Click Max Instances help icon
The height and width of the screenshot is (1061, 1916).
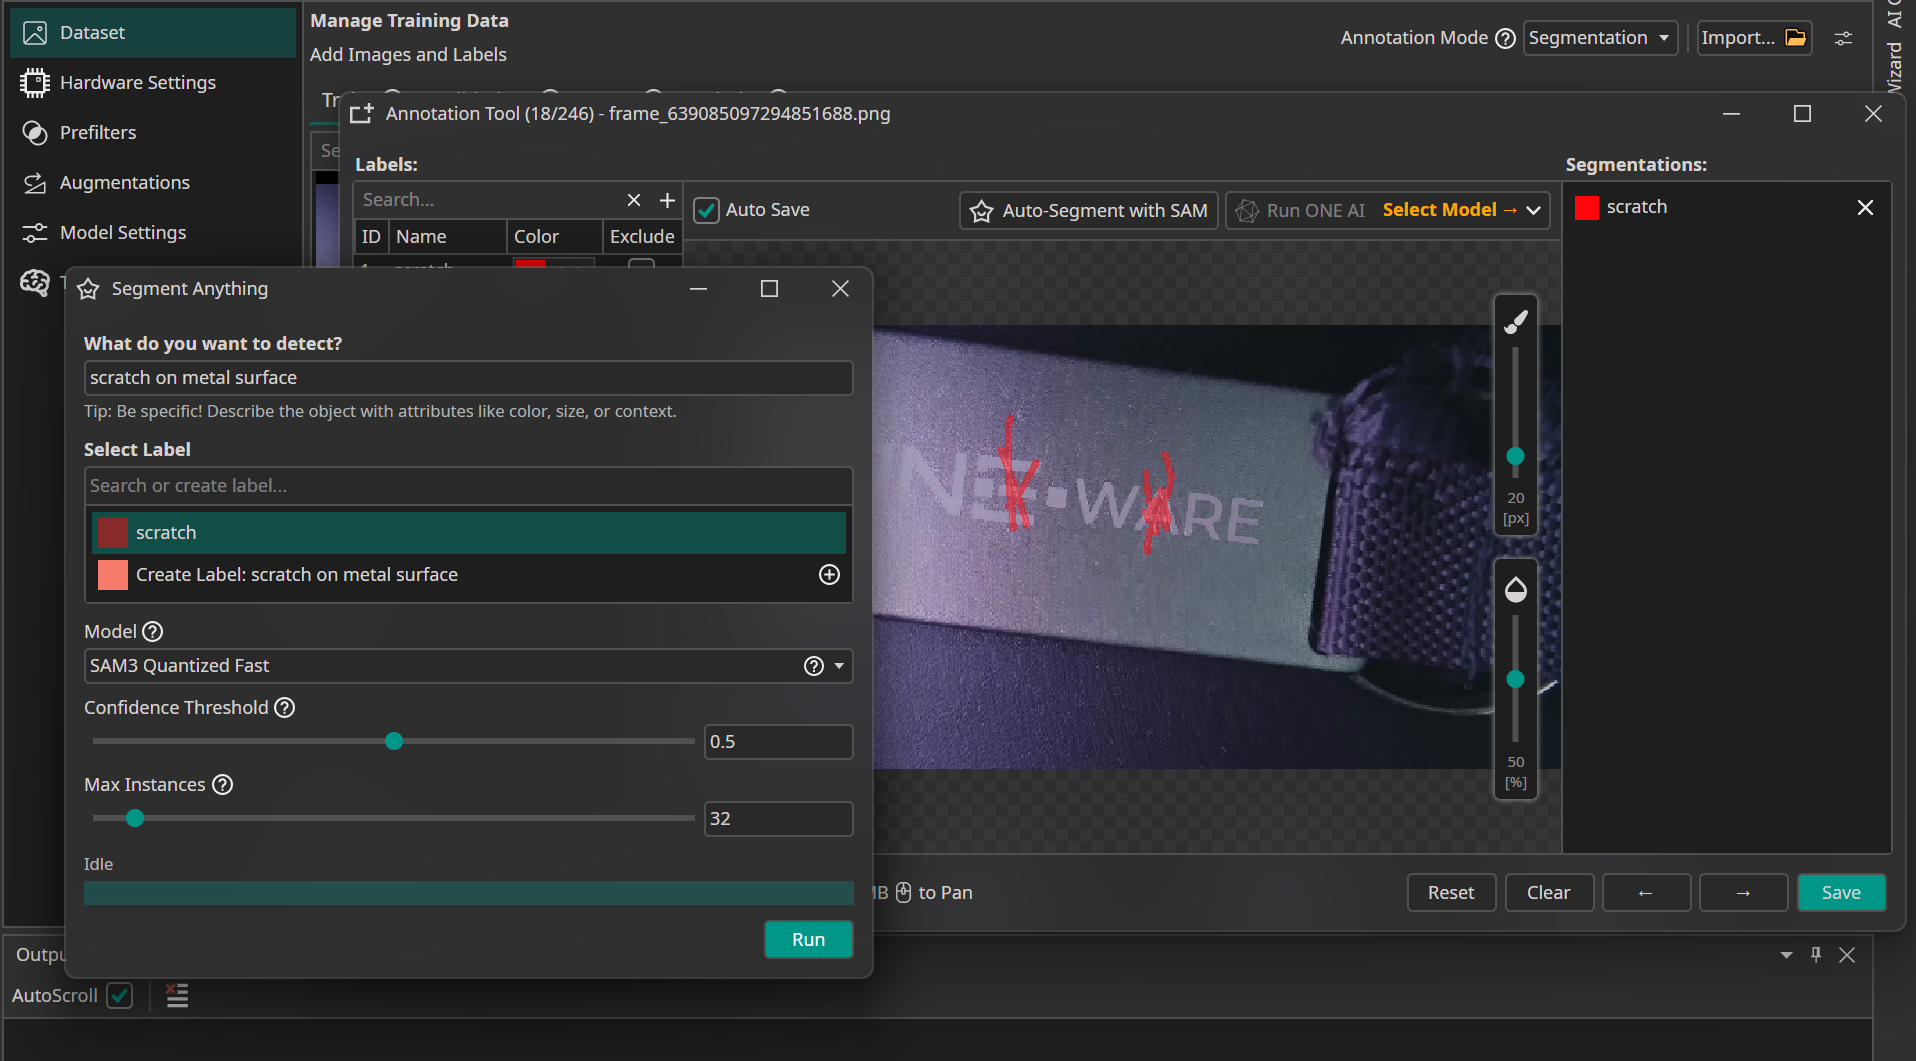pyautogui.click(x=223, y=785)
